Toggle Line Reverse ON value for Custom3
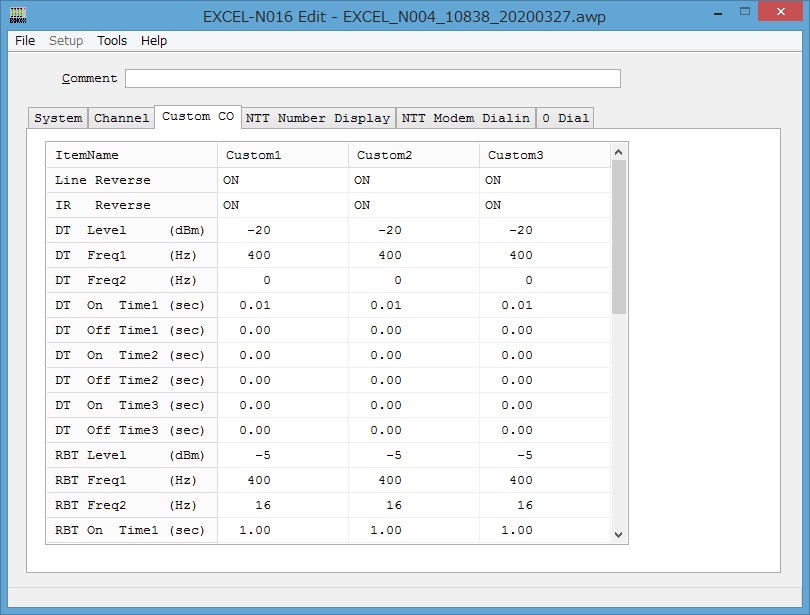The height and width of the screenshot is (615, 810). 493,180
